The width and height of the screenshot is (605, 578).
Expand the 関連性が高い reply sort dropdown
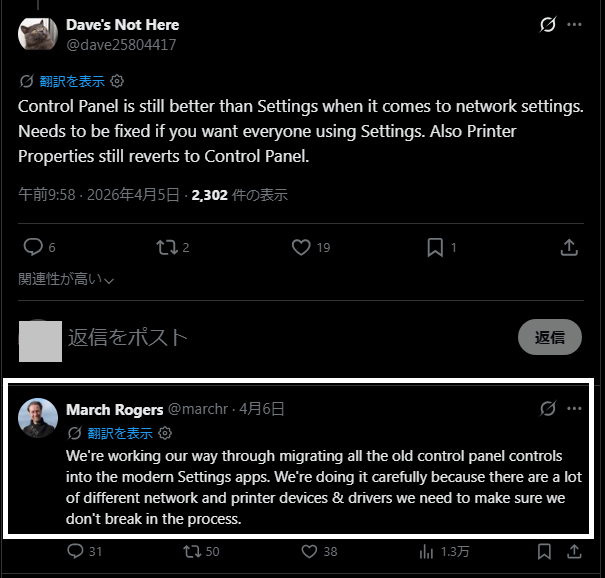coord(66,279)
